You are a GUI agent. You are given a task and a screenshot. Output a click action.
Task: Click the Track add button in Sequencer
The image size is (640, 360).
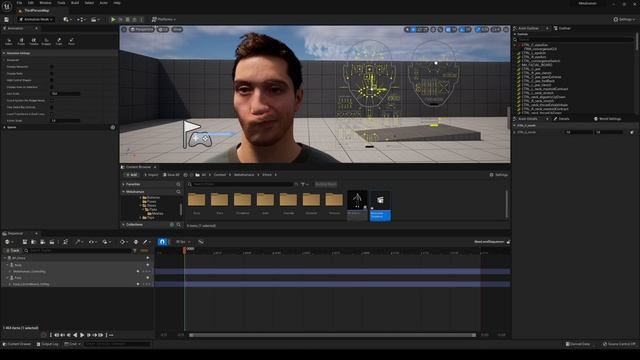click(12, 250)
